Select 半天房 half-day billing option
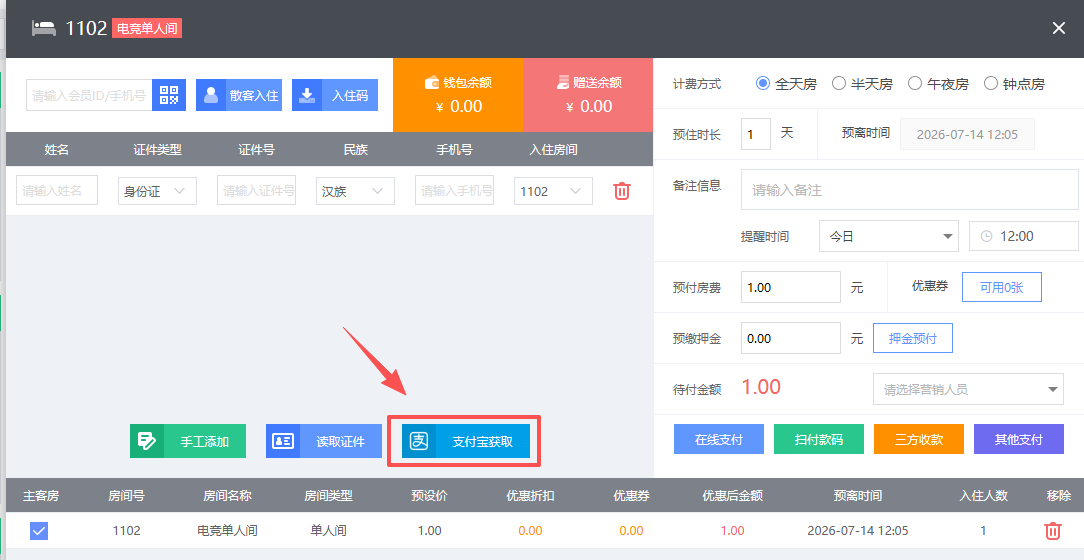 tap(862, 84)
